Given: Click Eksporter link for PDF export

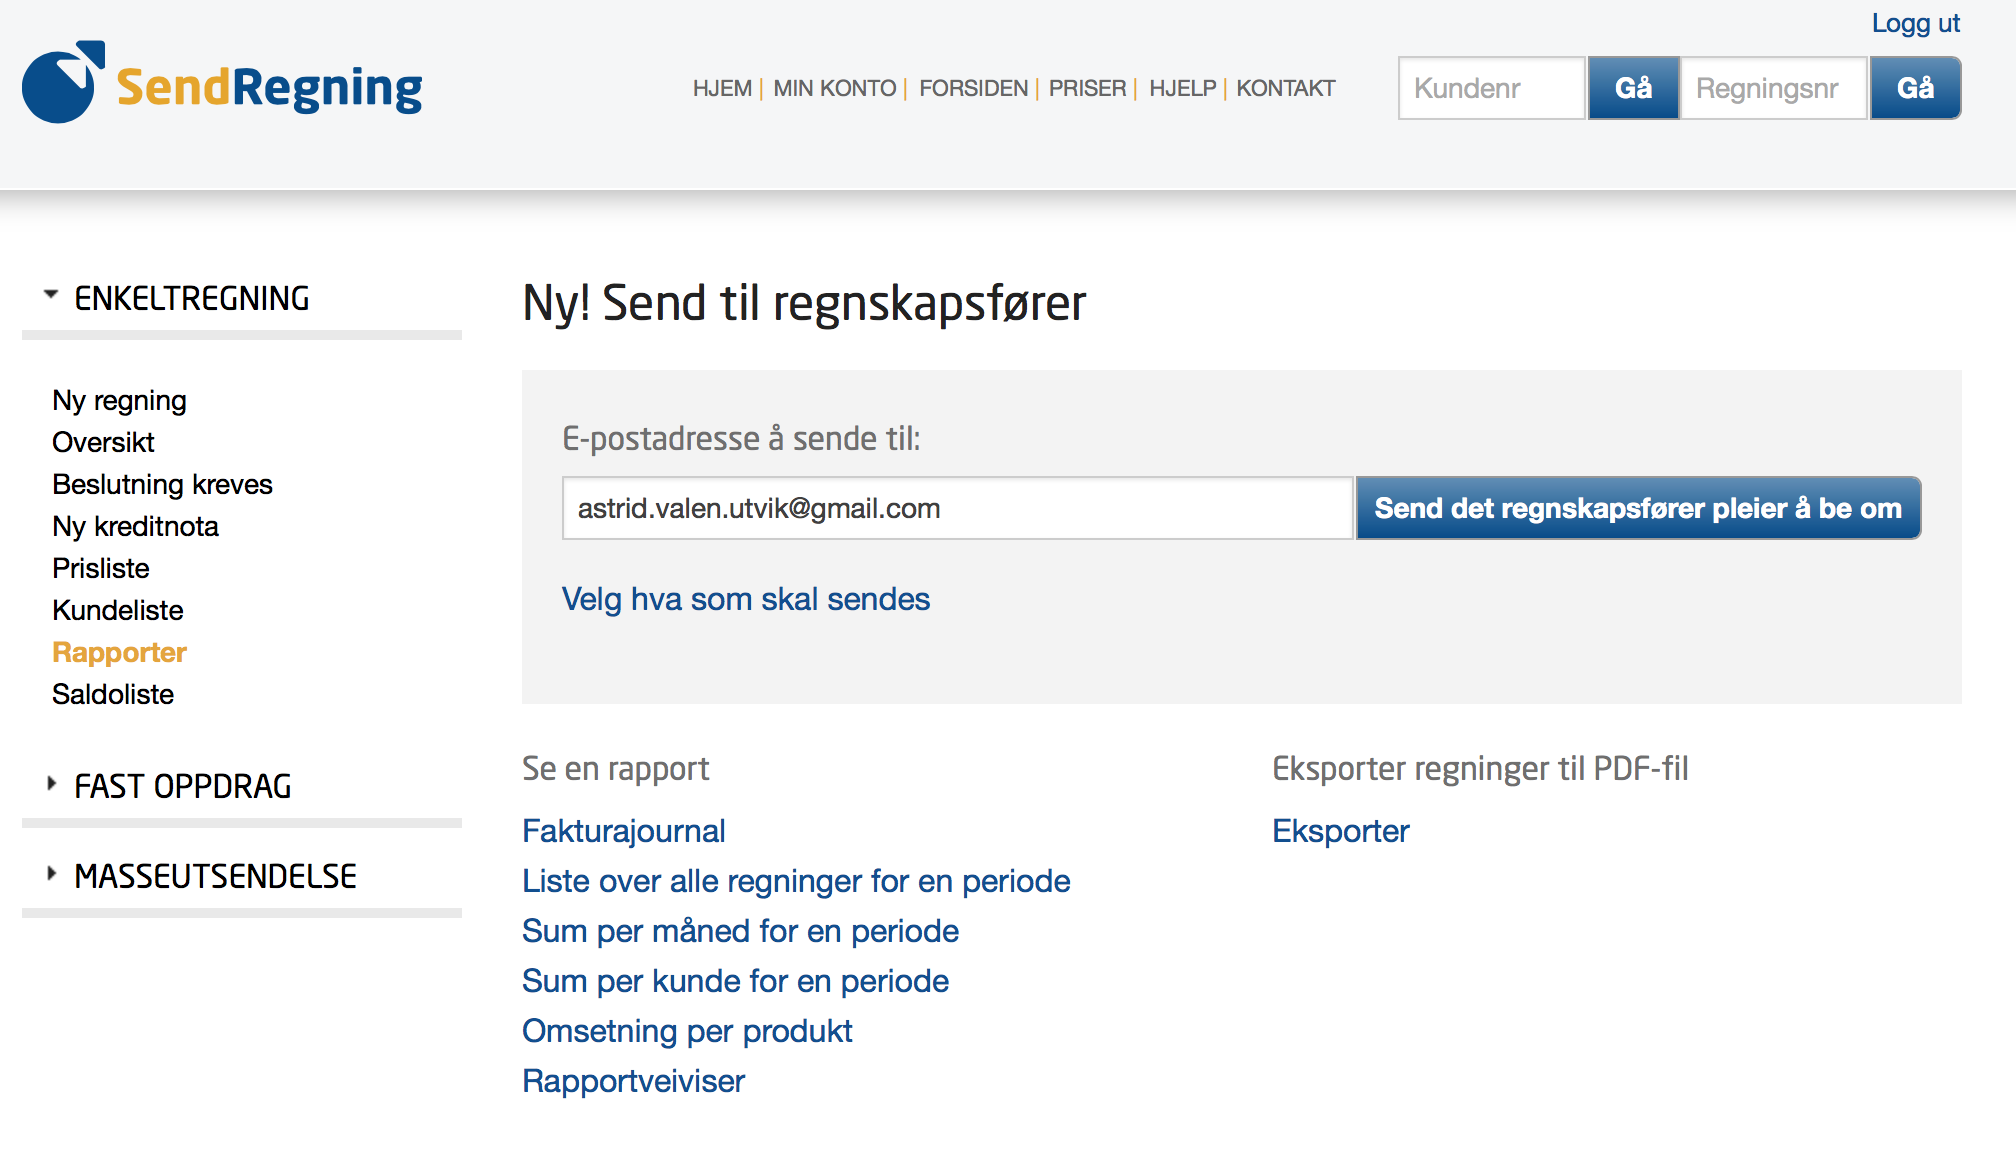Looking at the screenshot, I should coord(1340,831).
